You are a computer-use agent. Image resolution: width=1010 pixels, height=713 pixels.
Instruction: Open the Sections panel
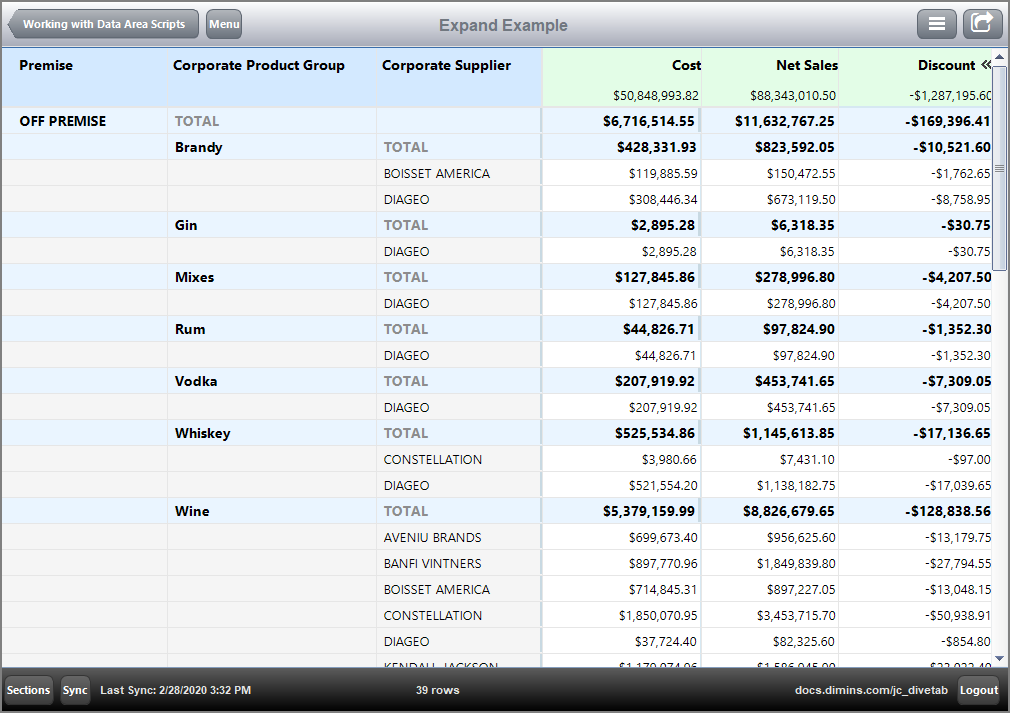(28, 690)
